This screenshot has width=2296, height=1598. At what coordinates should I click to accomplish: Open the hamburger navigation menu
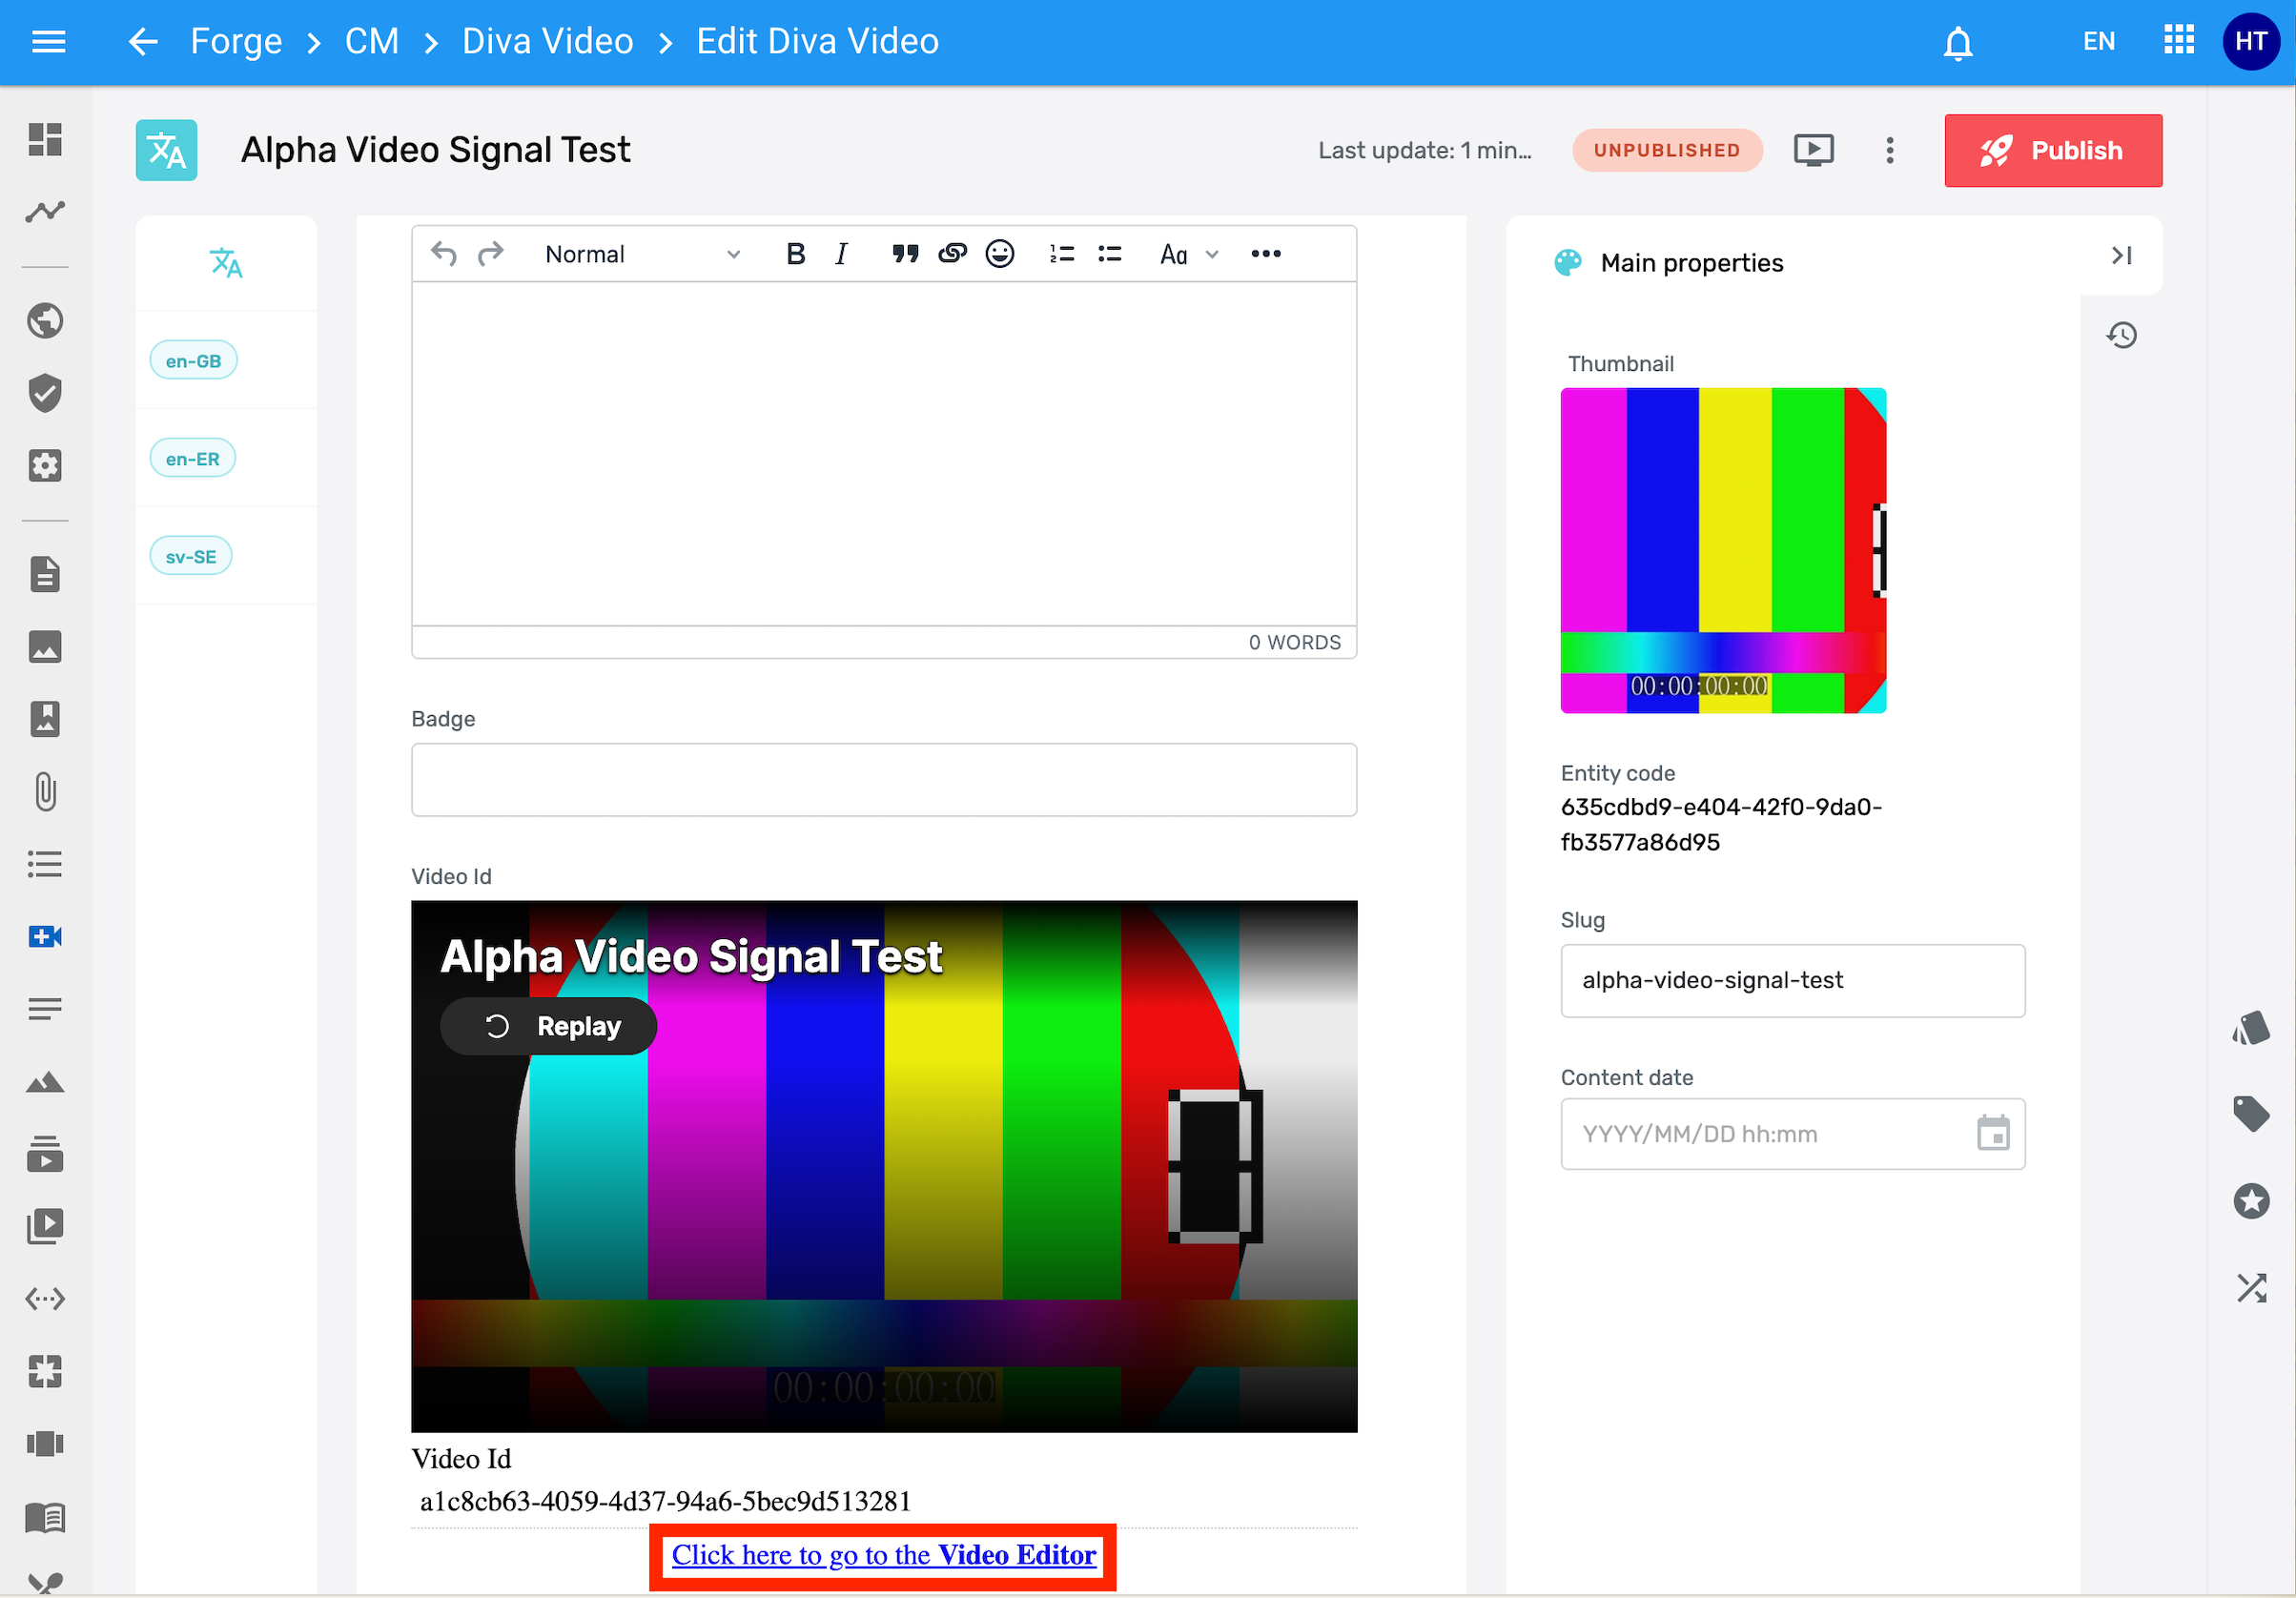[48, 41]
